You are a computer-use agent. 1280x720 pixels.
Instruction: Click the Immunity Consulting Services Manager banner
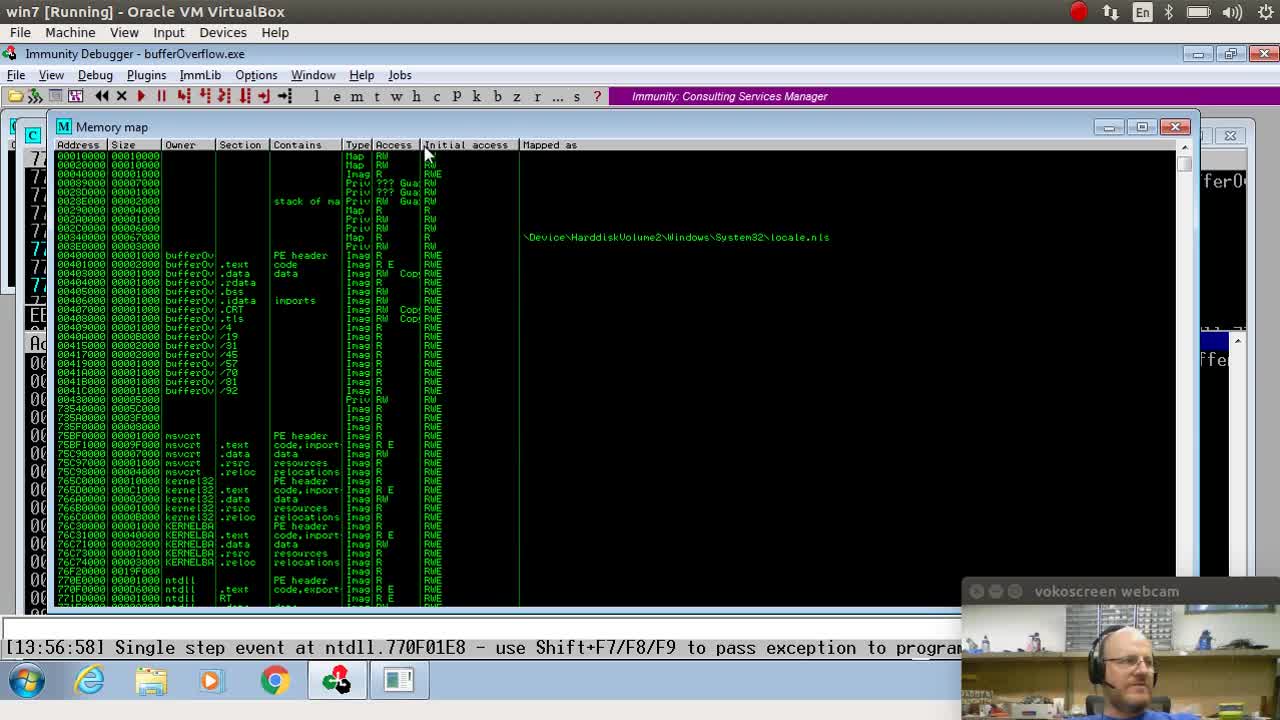728,96
